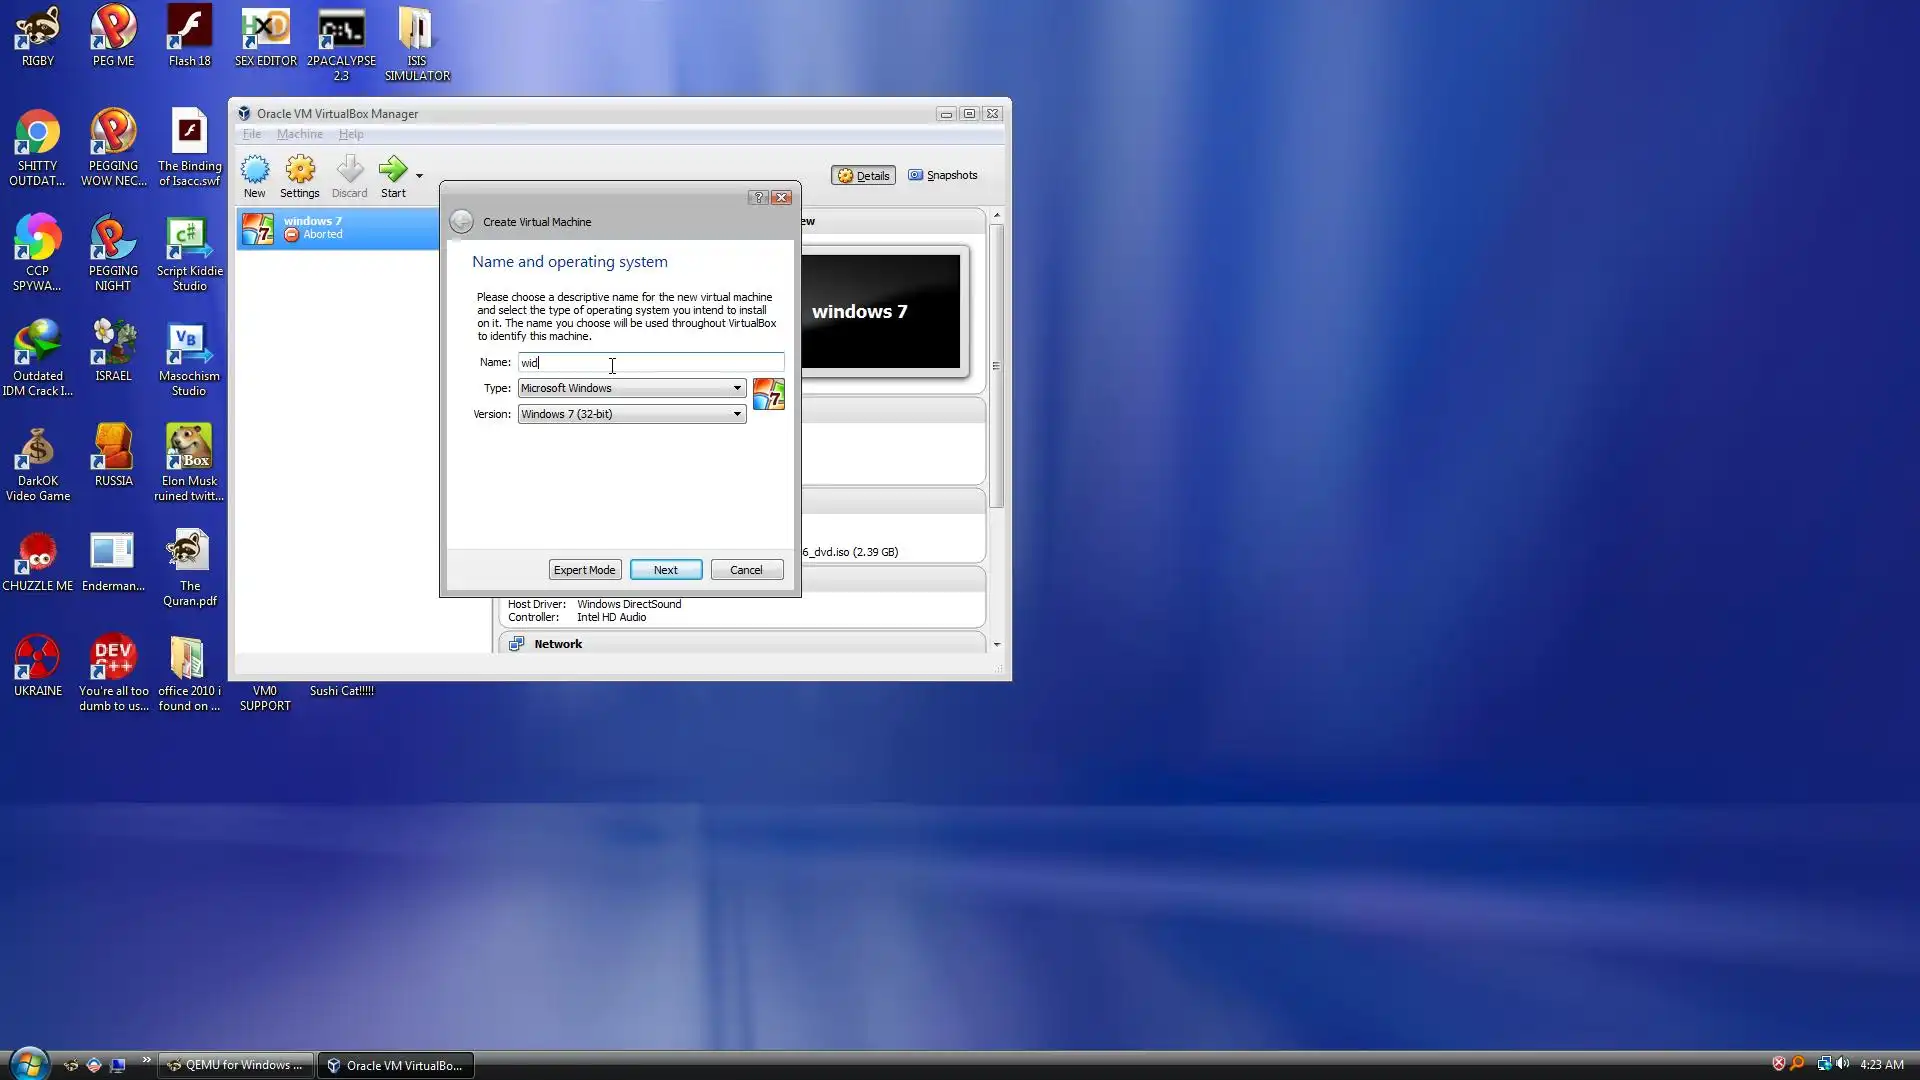Click the green Start arrow icon
This screenshot has width=1920, height=1080.
[x=393, y=170]
